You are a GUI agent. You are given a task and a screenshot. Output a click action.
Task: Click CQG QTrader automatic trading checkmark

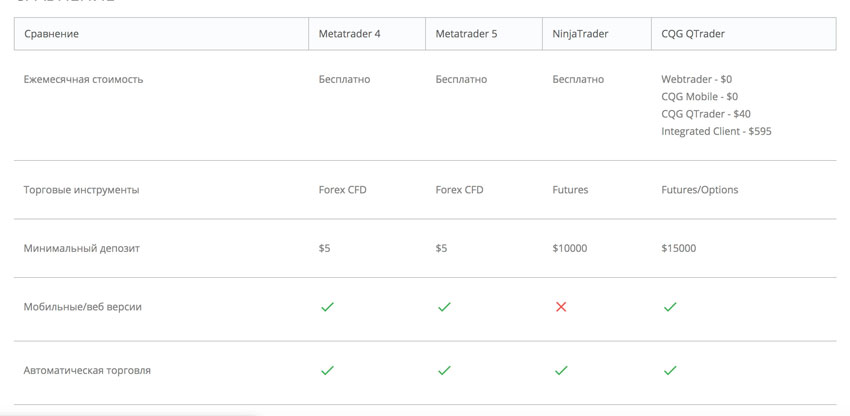(670, 370)
